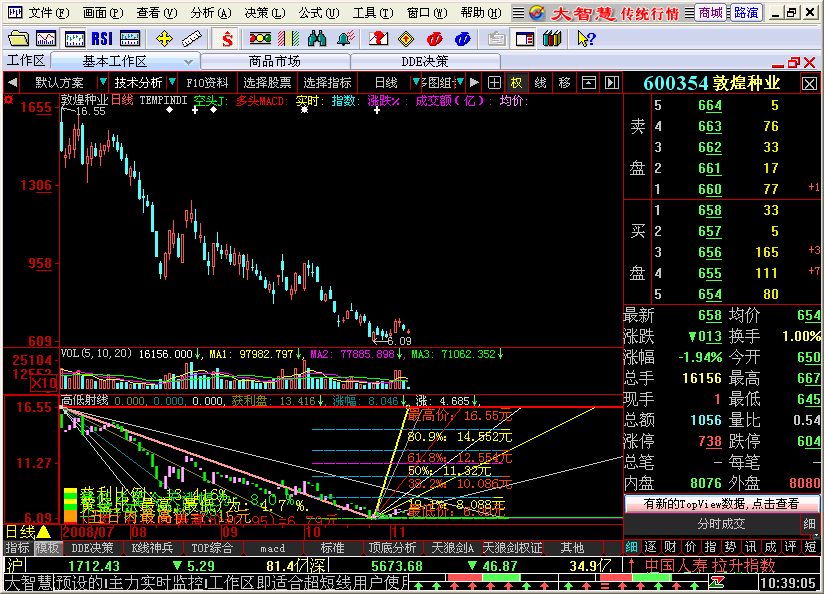
Task: Open the books library icon
Action: [552, 38]
